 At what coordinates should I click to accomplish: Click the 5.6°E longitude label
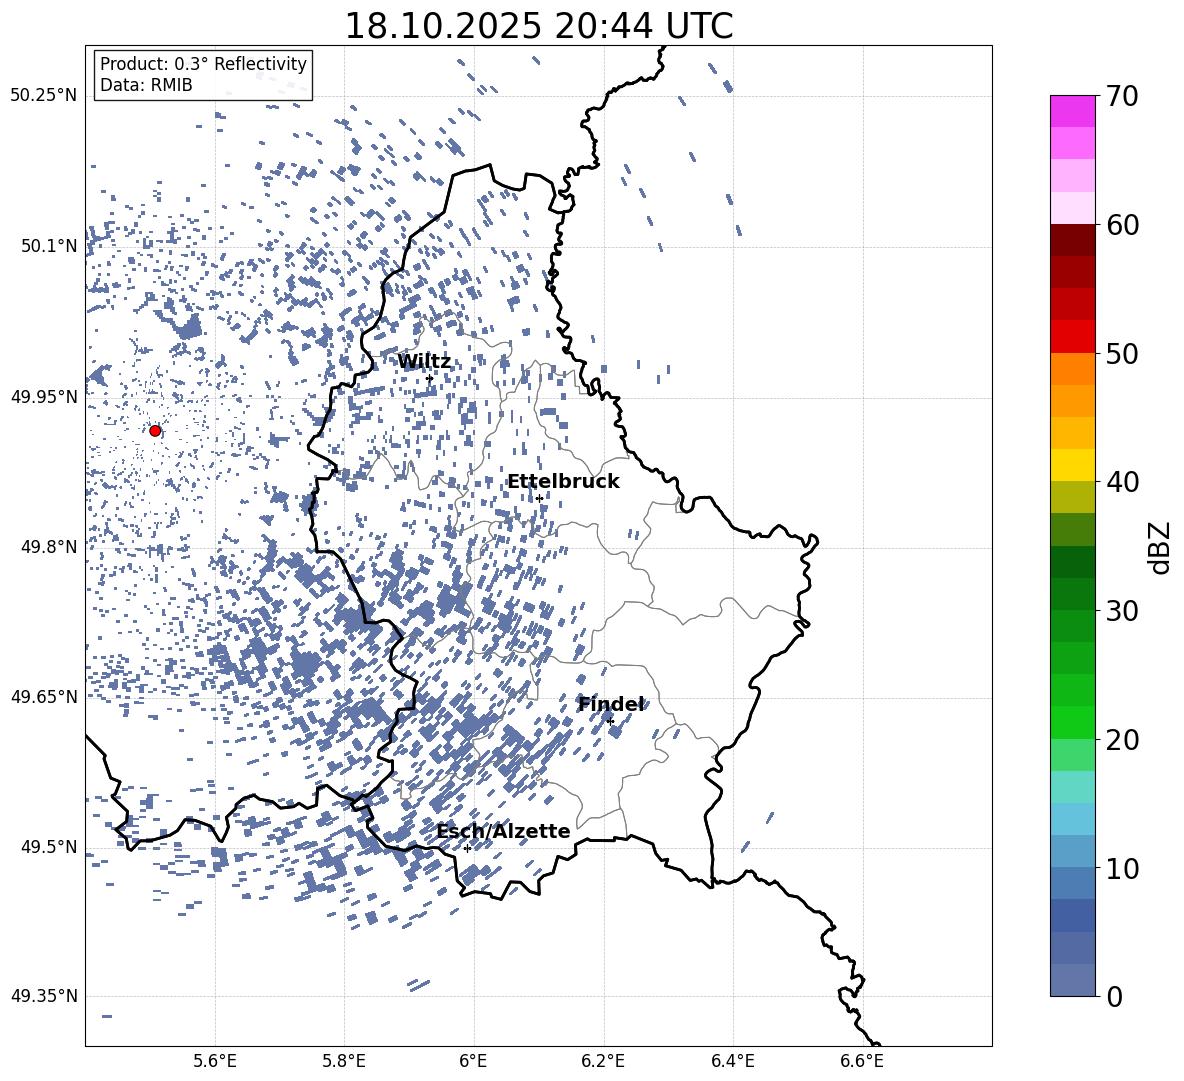[215, 1061]
